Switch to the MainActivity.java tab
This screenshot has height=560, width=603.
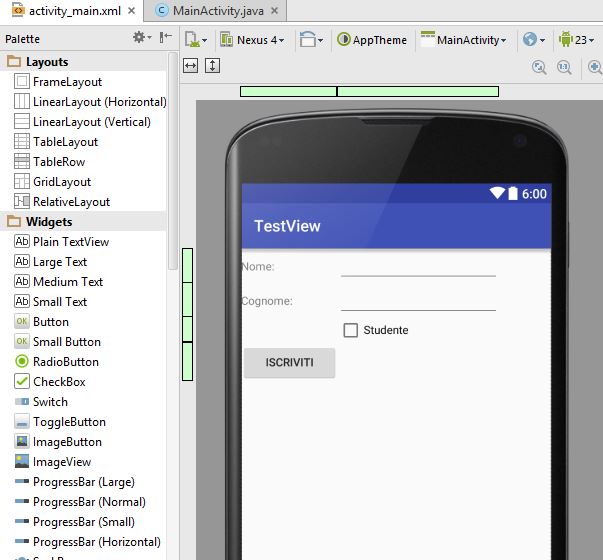tap(217, 11)
